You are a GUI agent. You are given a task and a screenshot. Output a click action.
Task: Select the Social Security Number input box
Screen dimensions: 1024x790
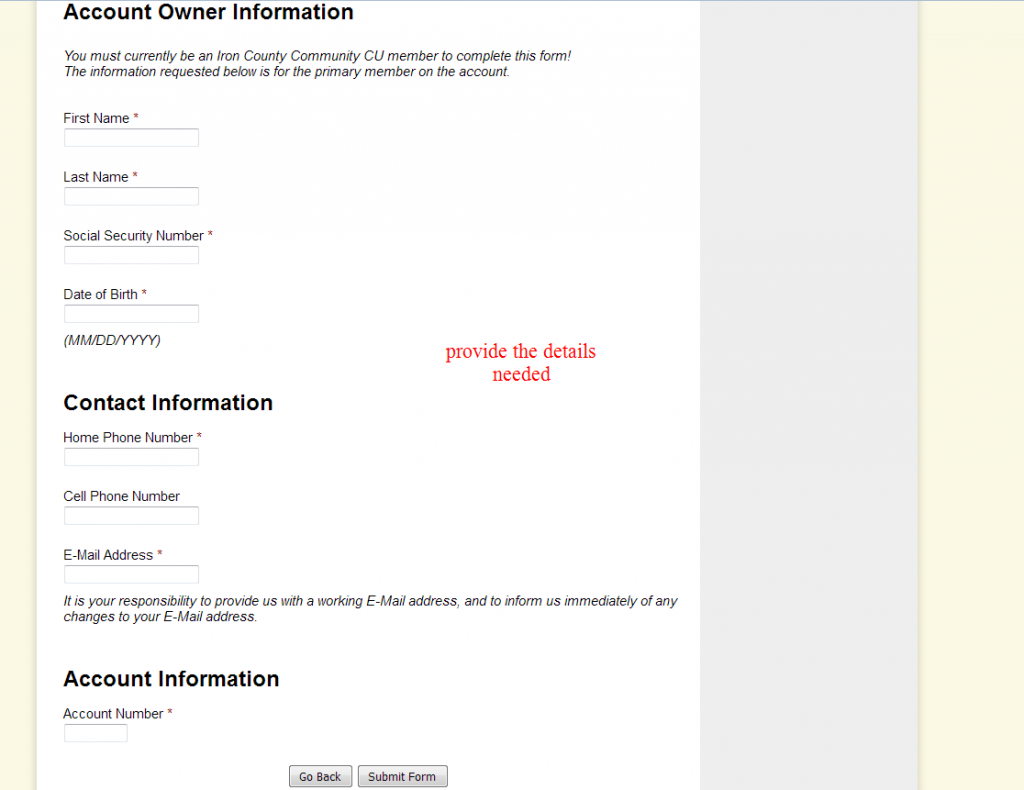pyautogui.click(x=131, y=256)
